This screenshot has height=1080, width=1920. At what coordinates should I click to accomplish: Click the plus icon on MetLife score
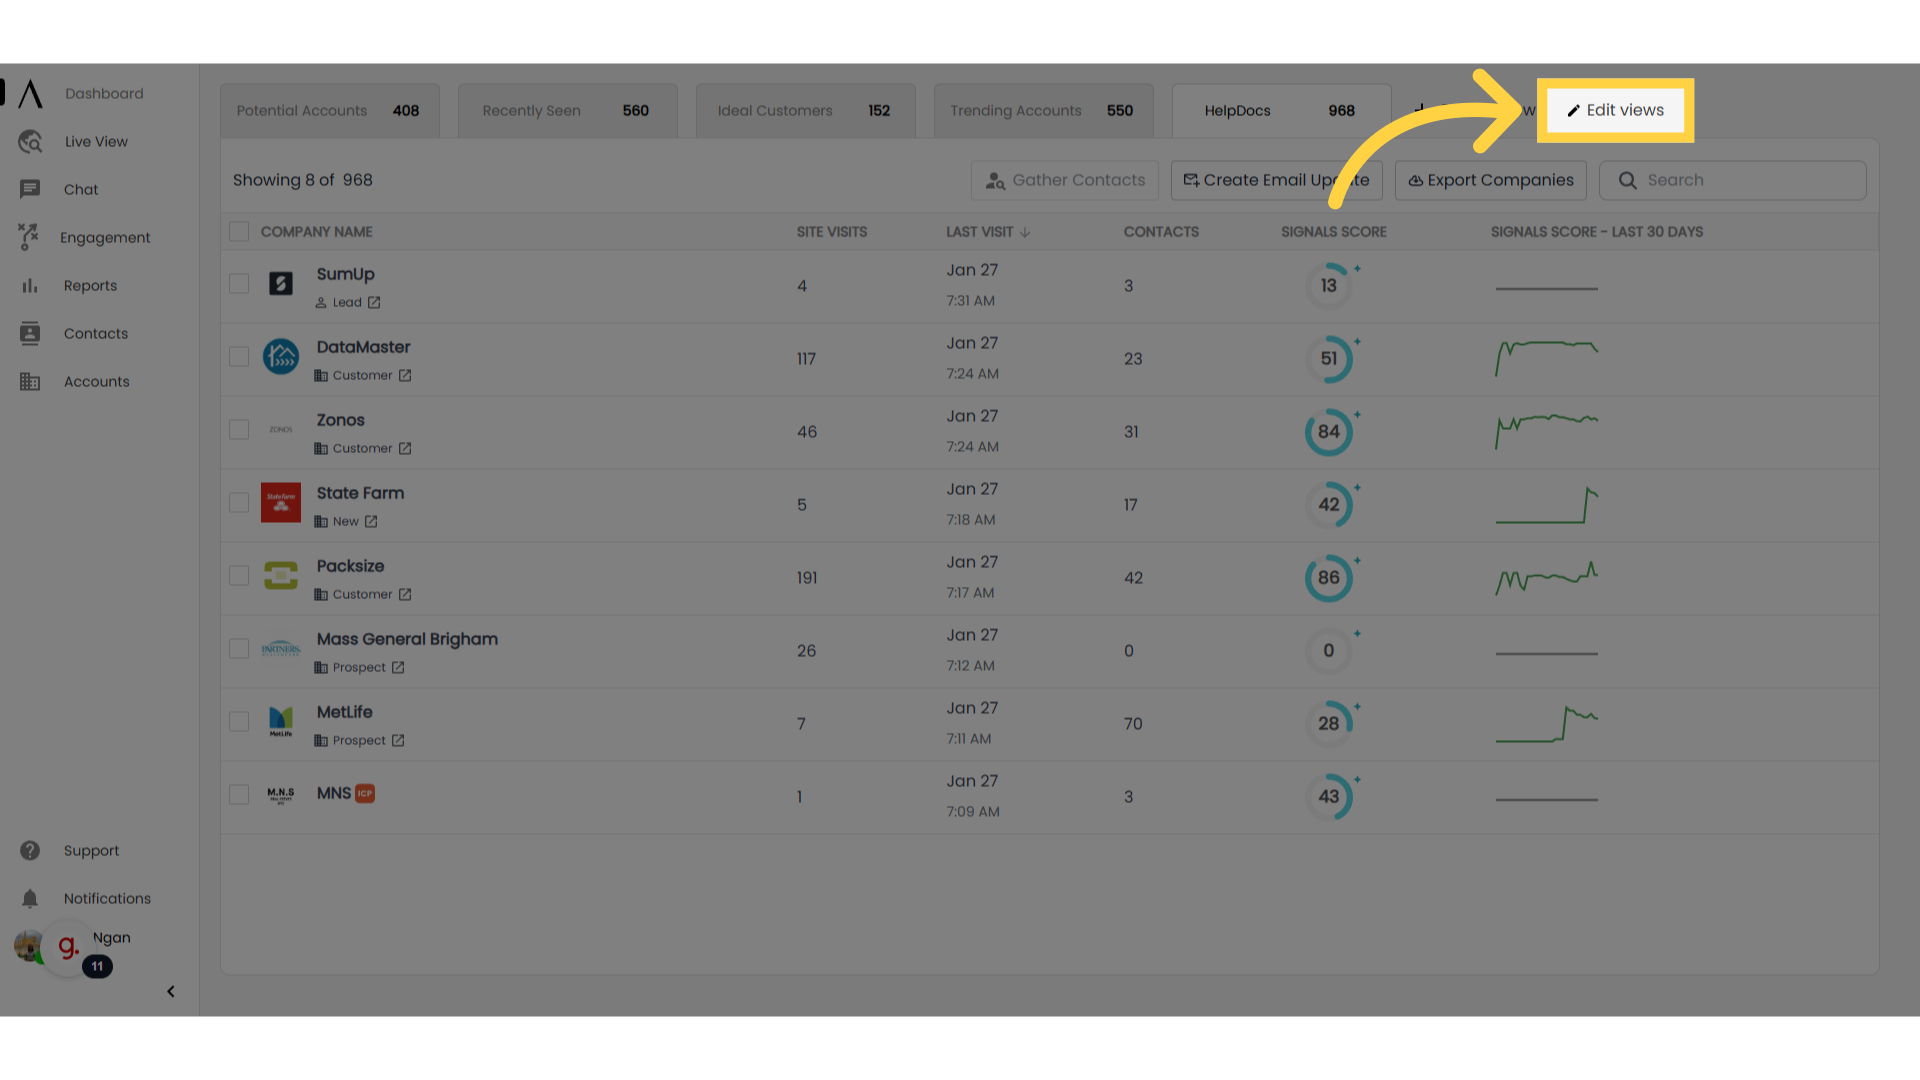click(x=1357, y=705)
